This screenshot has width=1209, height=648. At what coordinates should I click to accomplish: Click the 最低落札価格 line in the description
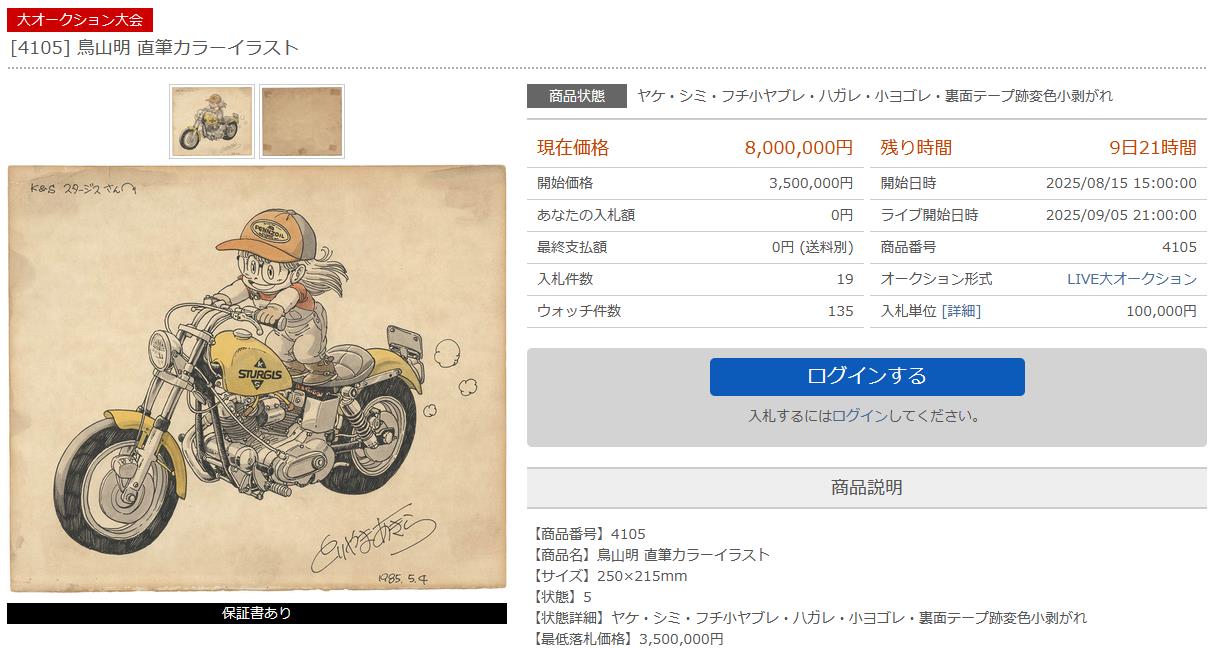click(x=629, y=638)
